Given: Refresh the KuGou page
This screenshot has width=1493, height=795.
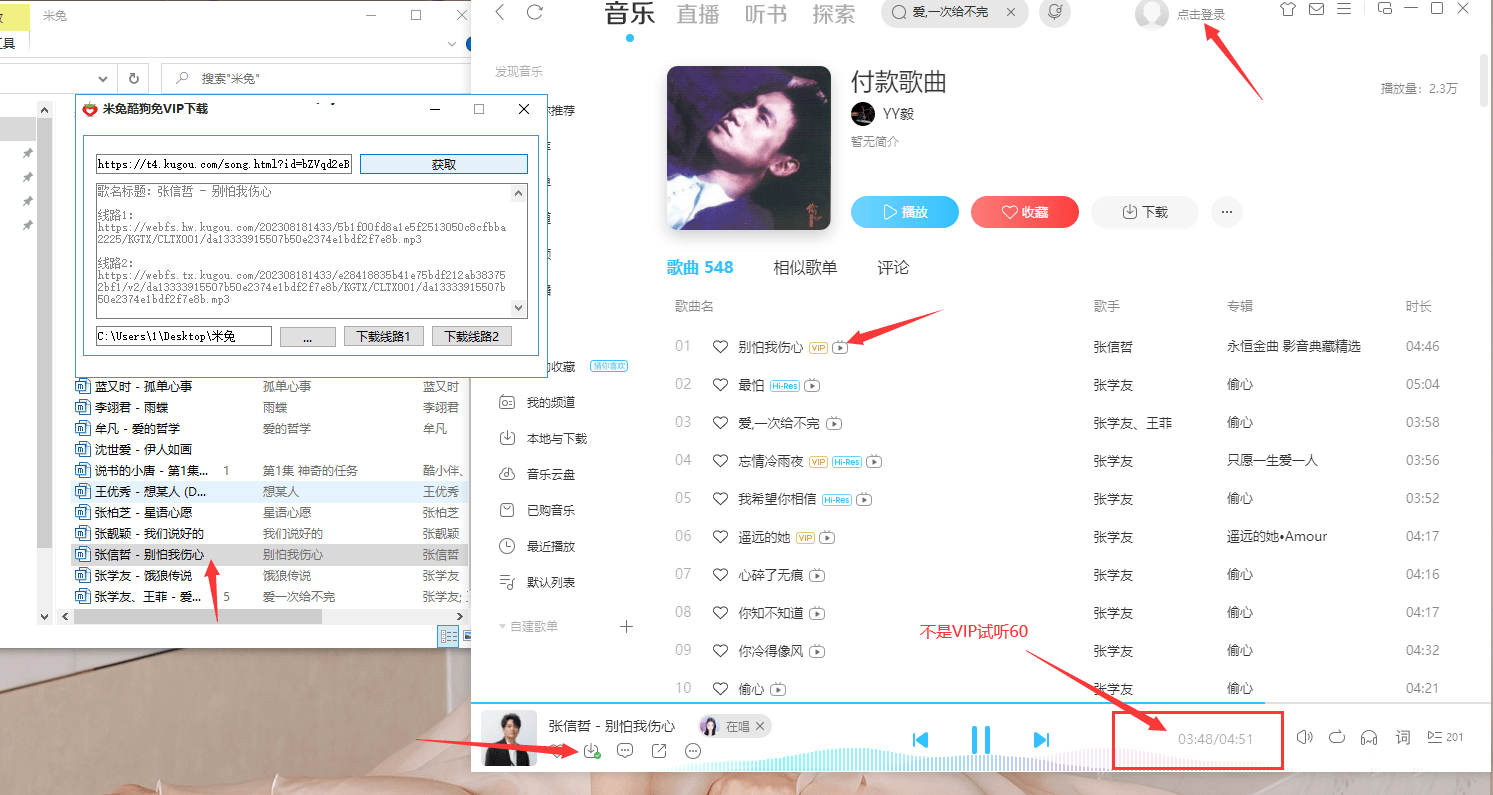Looking at the screenshot, I should (535, 12).
